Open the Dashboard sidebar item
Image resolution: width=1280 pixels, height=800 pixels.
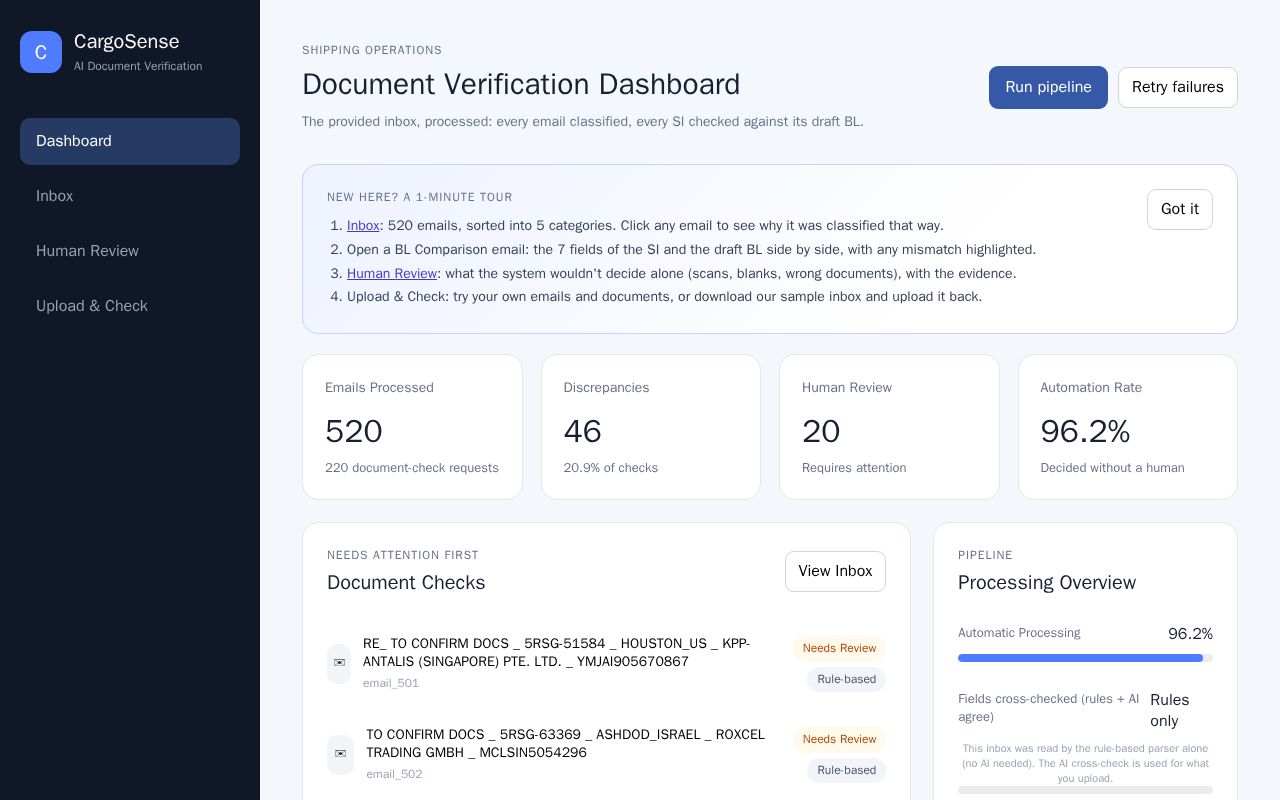[130, 141]
